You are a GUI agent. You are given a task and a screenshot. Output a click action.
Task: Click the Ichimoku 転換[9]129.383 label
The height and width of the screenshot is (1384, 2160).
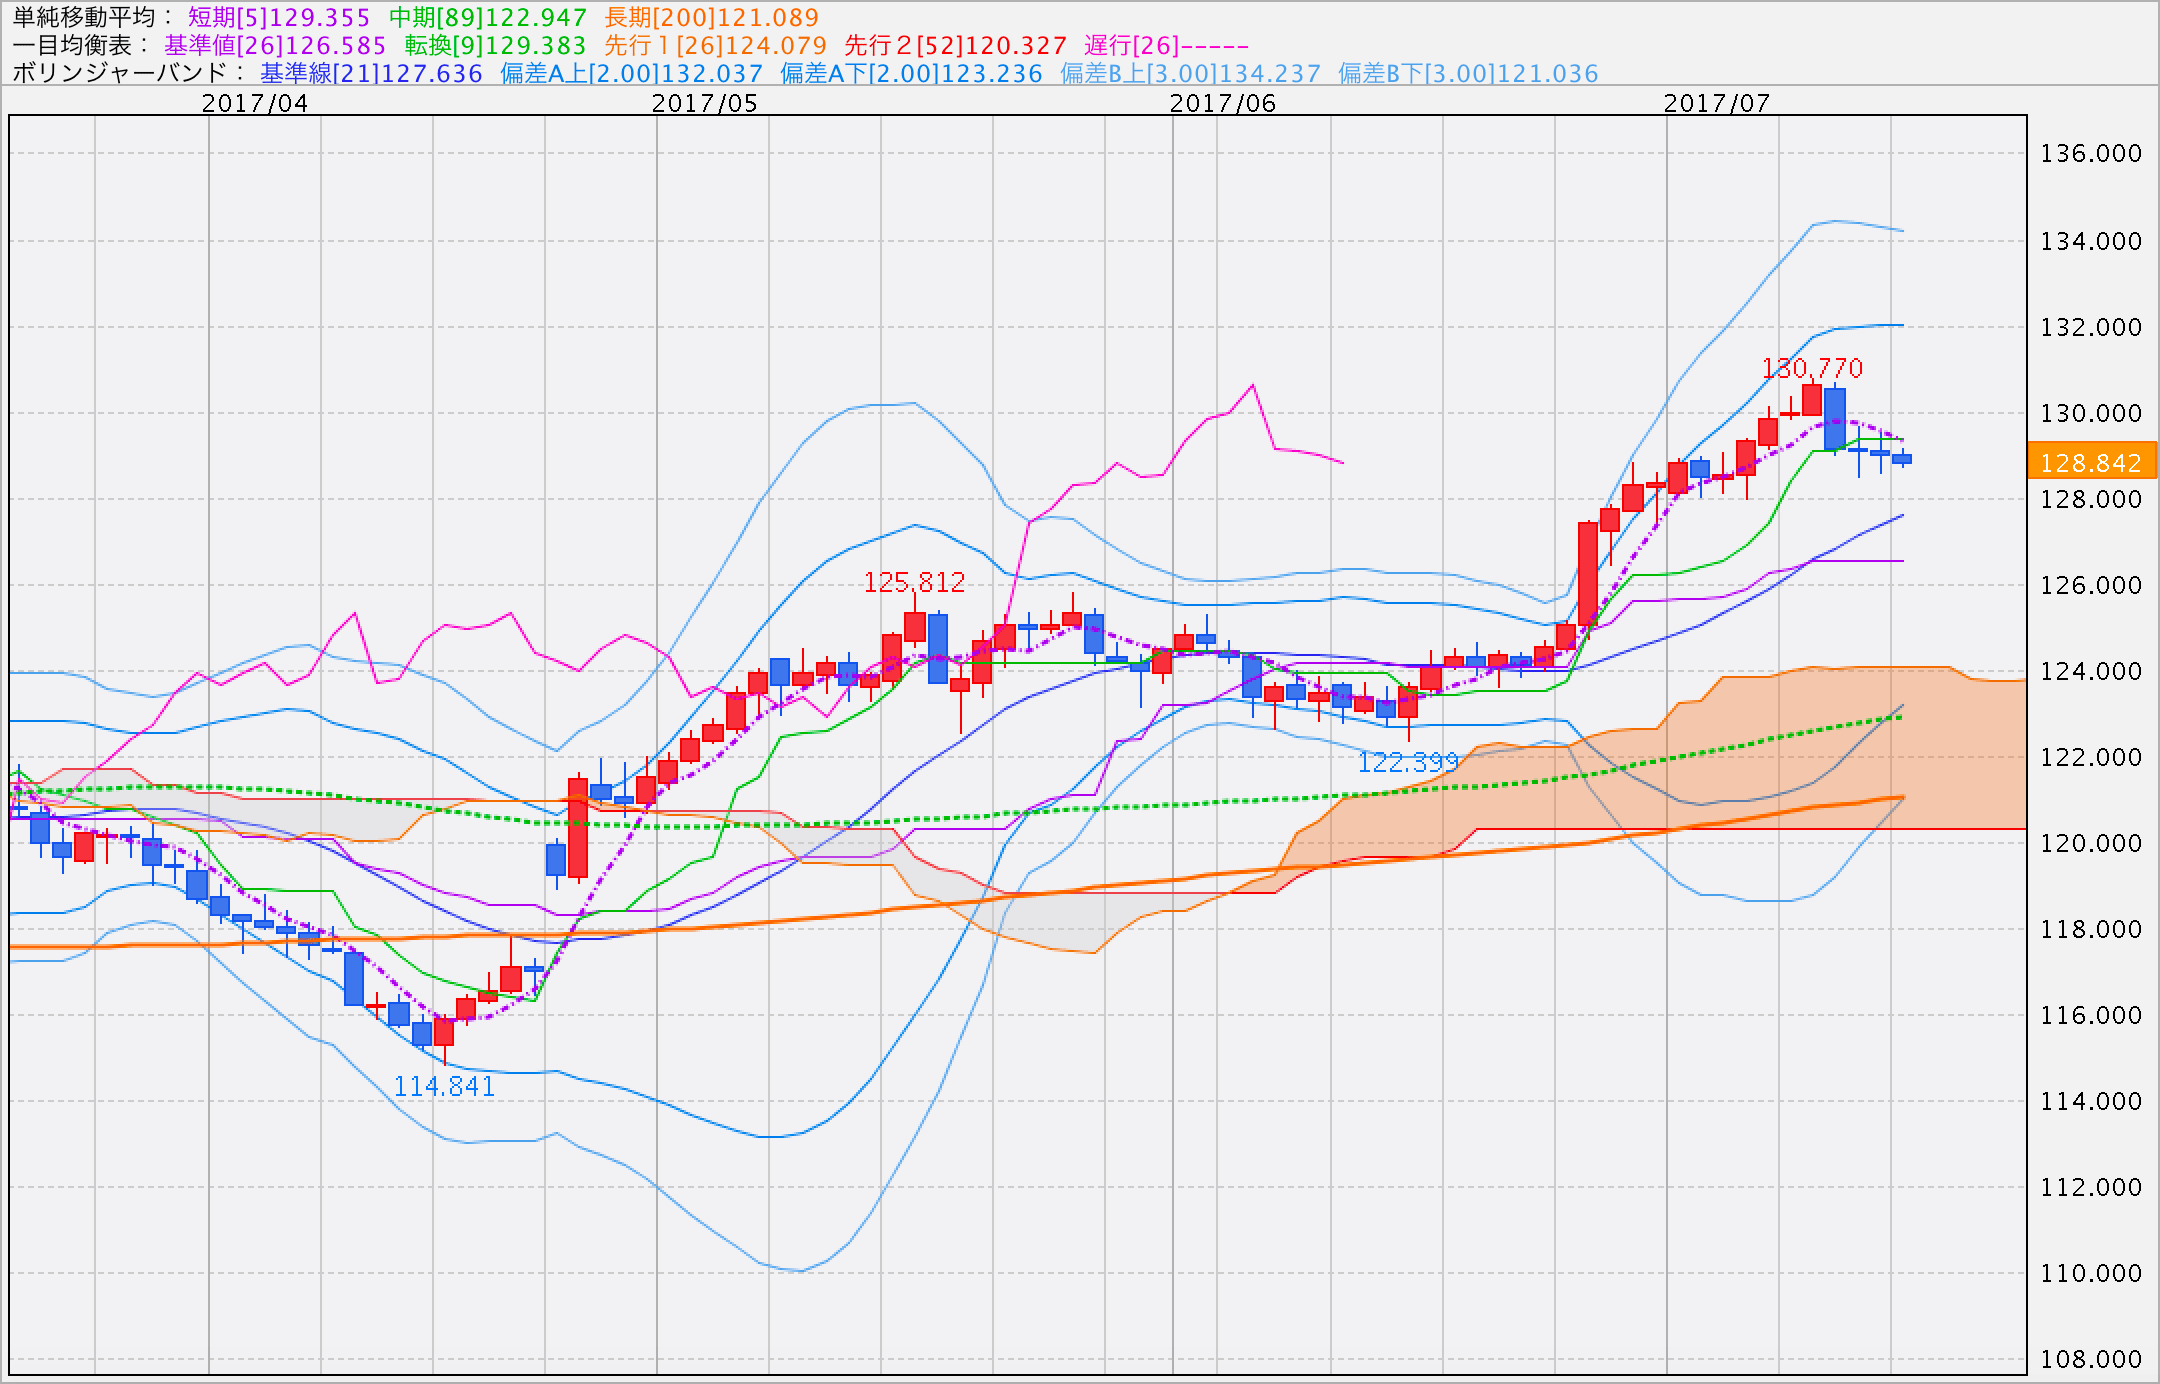[495, 45]
